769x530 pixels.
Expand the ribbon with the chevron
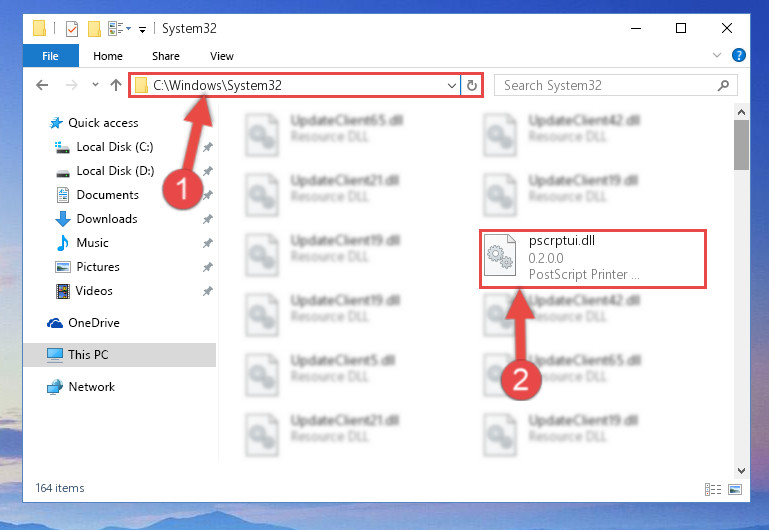tap(717, 55)
